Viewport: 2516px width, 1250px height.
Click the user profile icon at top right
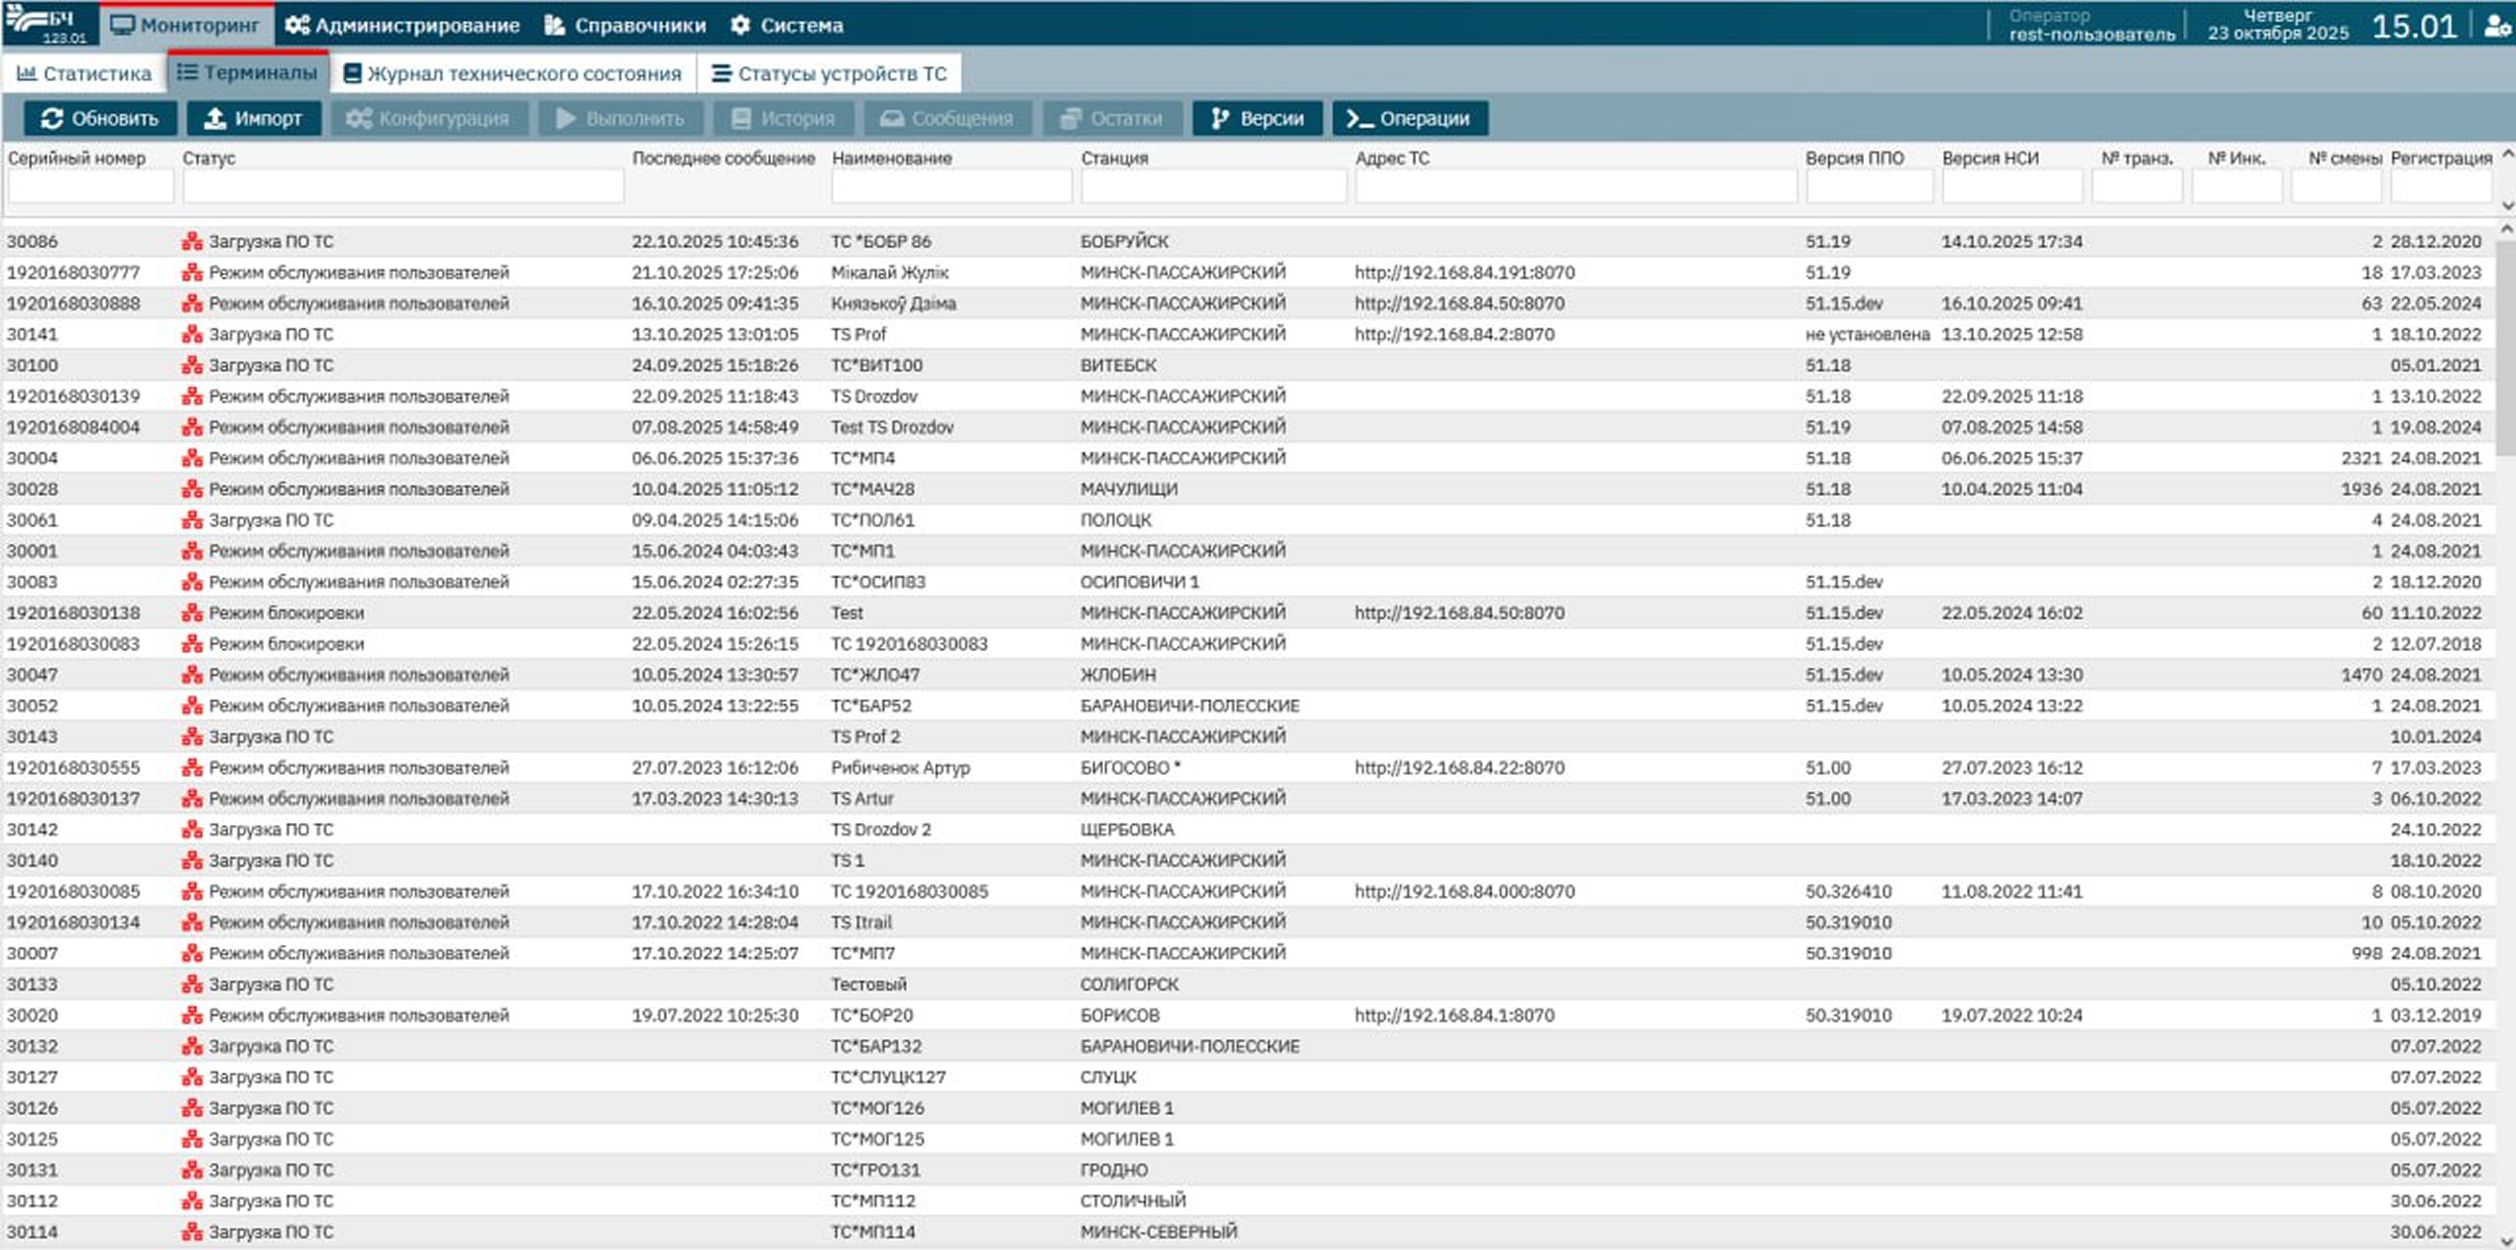(x=2496, y=26)
